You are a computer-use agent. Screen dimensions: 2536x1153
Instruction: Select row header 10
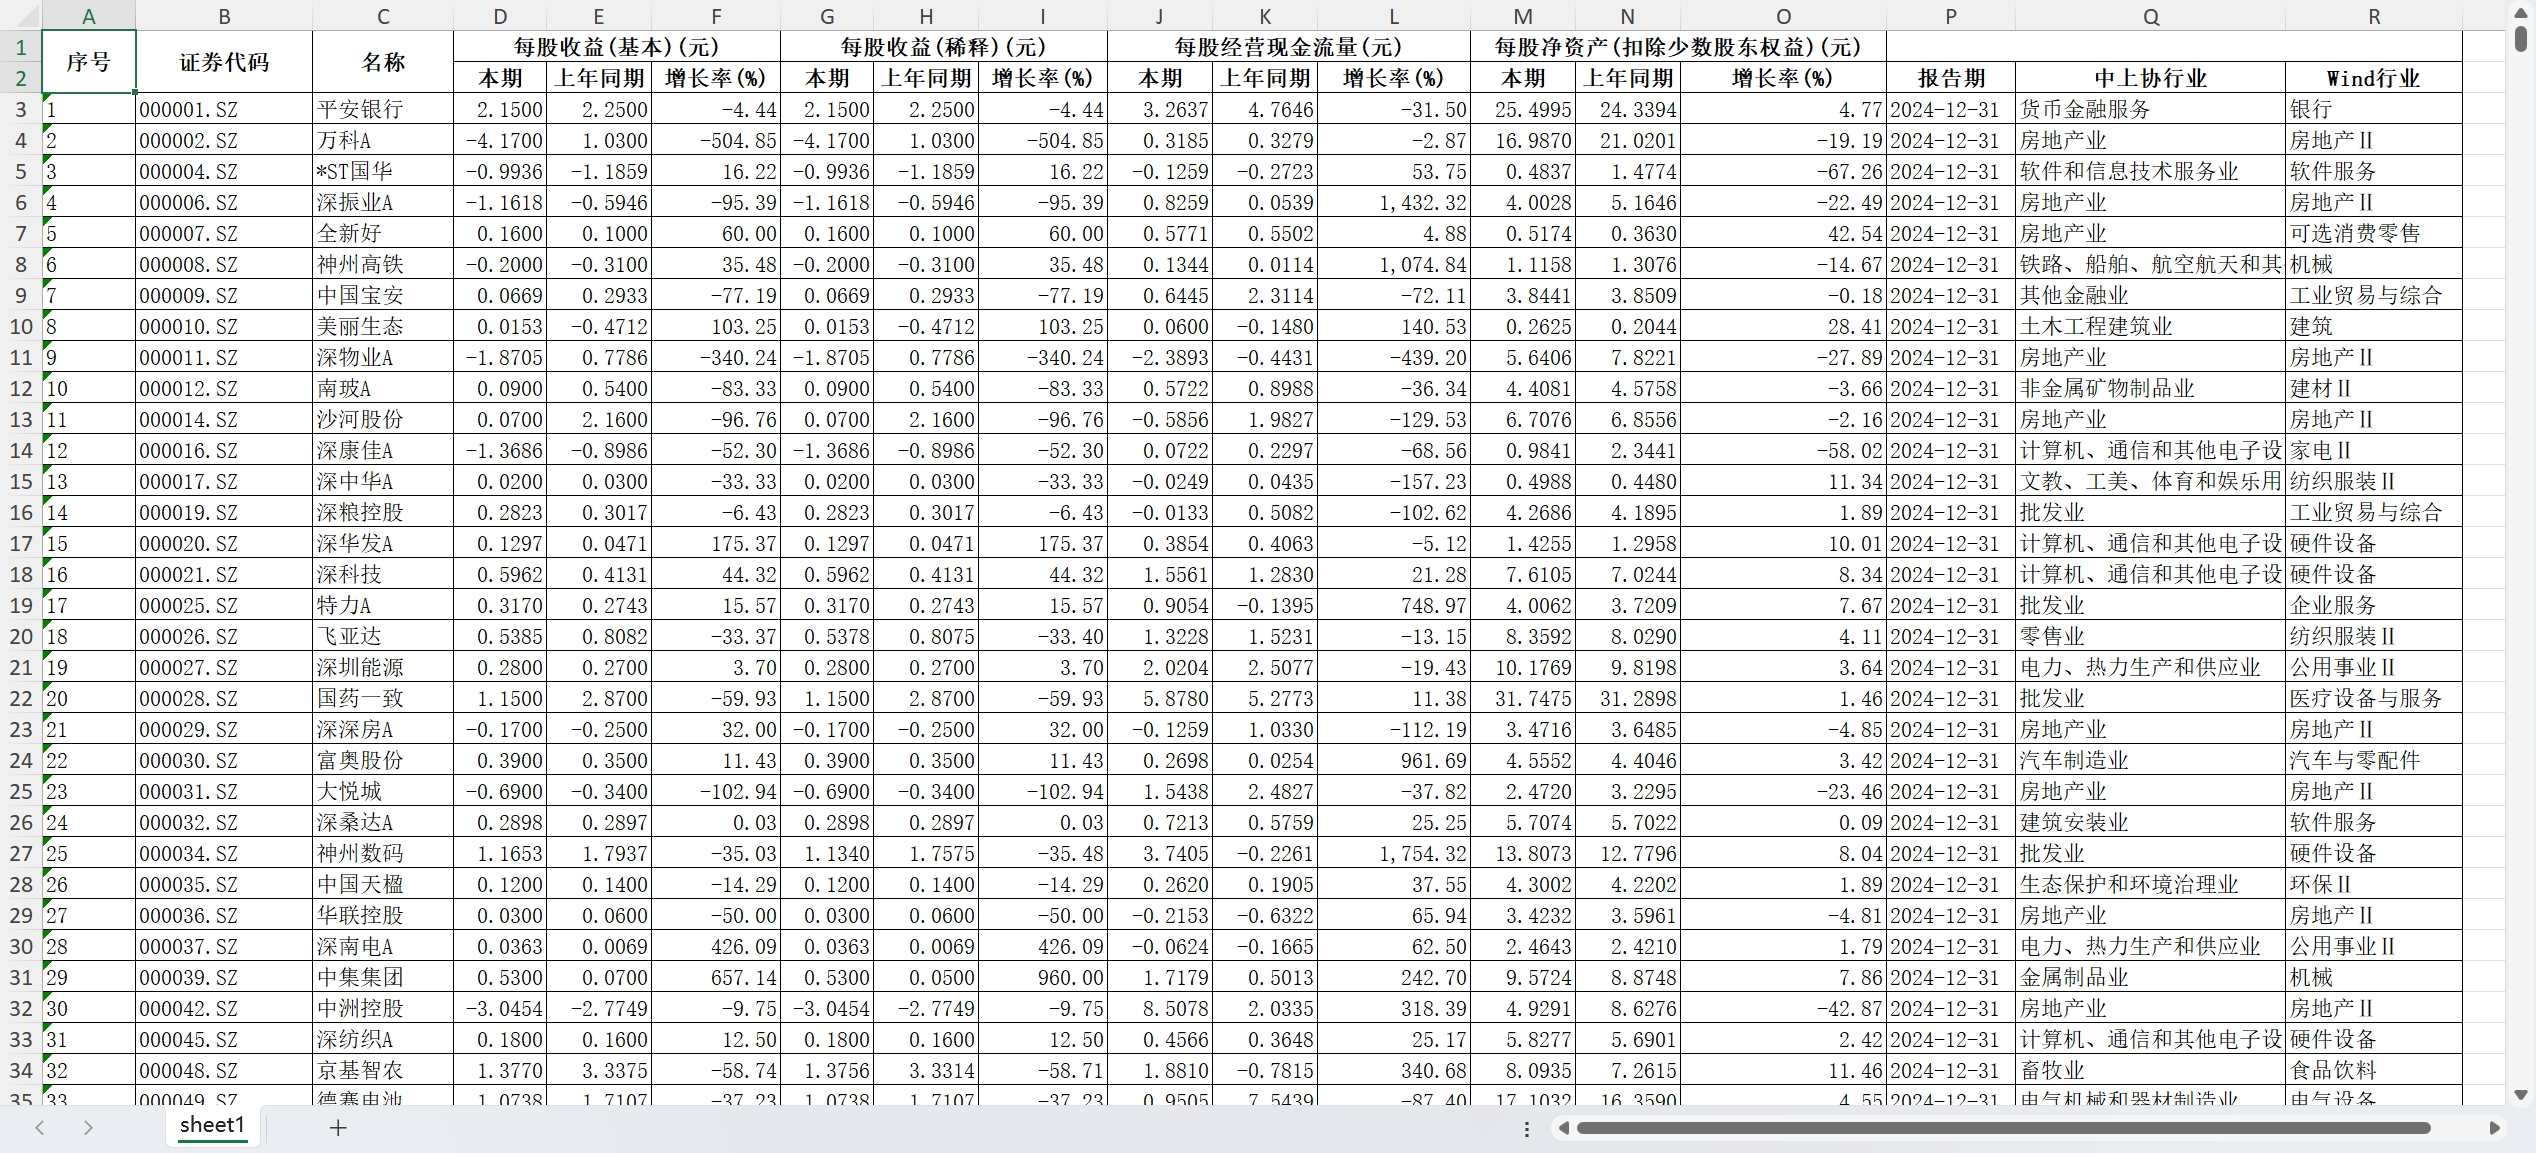tap(21, 326)
